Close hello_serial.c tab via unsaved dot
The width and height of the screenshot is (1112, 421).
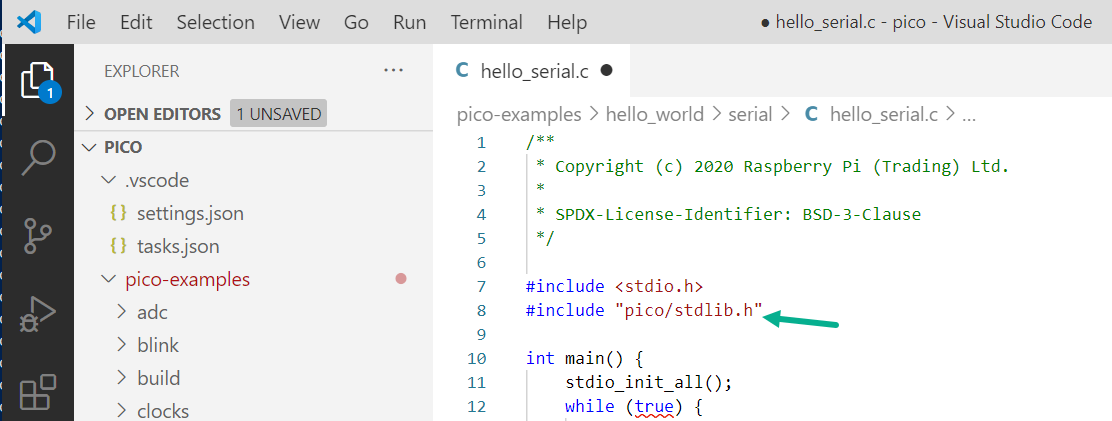(x=606, y=70)
